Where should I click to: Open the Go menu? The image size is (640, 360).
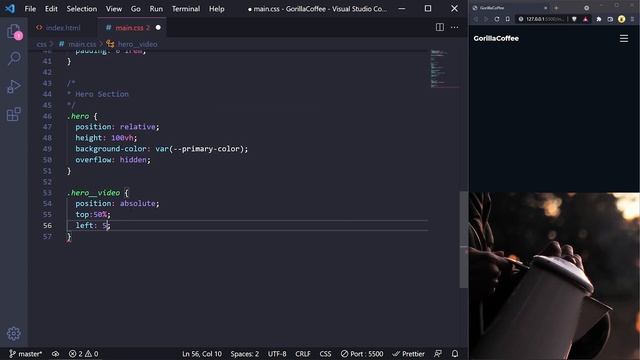click(x=136, y=9)
